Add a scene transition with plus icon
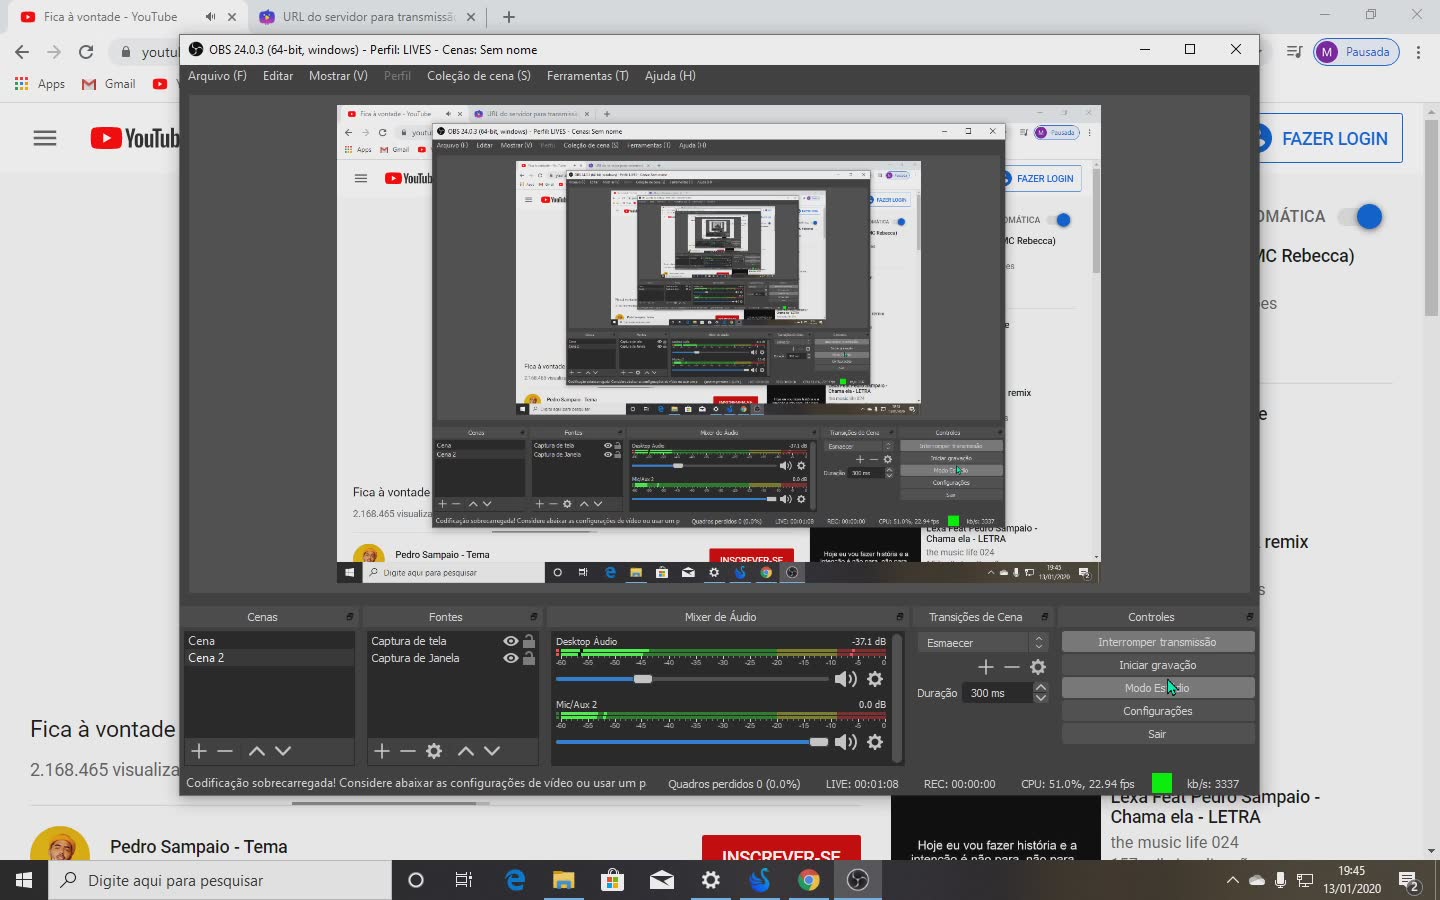 click(986, 667)
